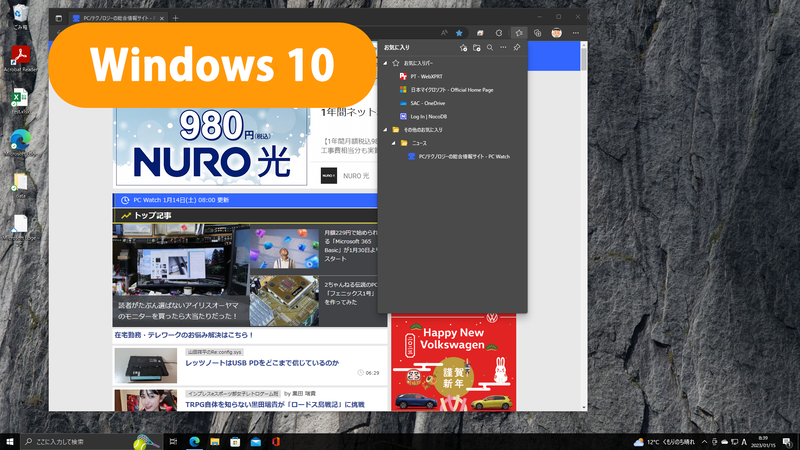800x450 pixels.
Task: Select Microsoft Edge desktop shortcut
Action: tap(20, 143)
